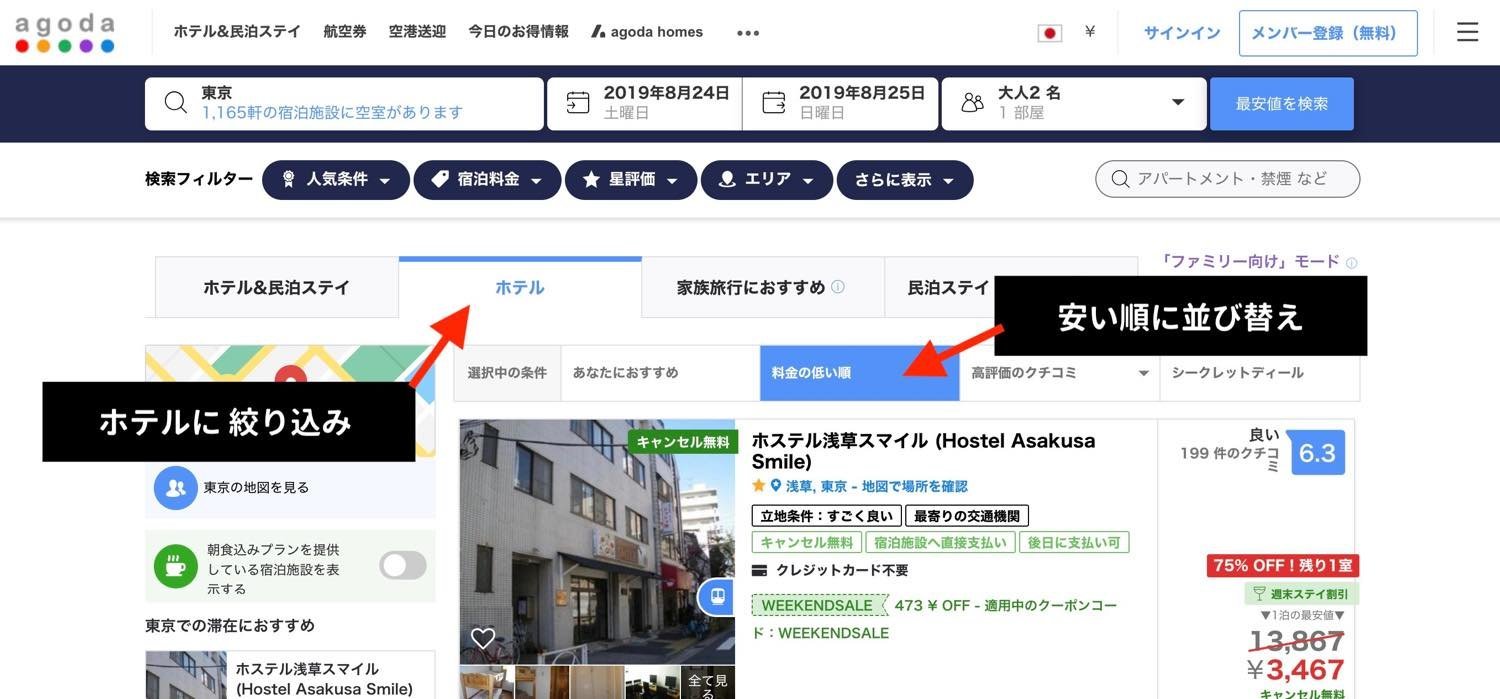Open 空港送迎 in top navigation

[417, 32]
